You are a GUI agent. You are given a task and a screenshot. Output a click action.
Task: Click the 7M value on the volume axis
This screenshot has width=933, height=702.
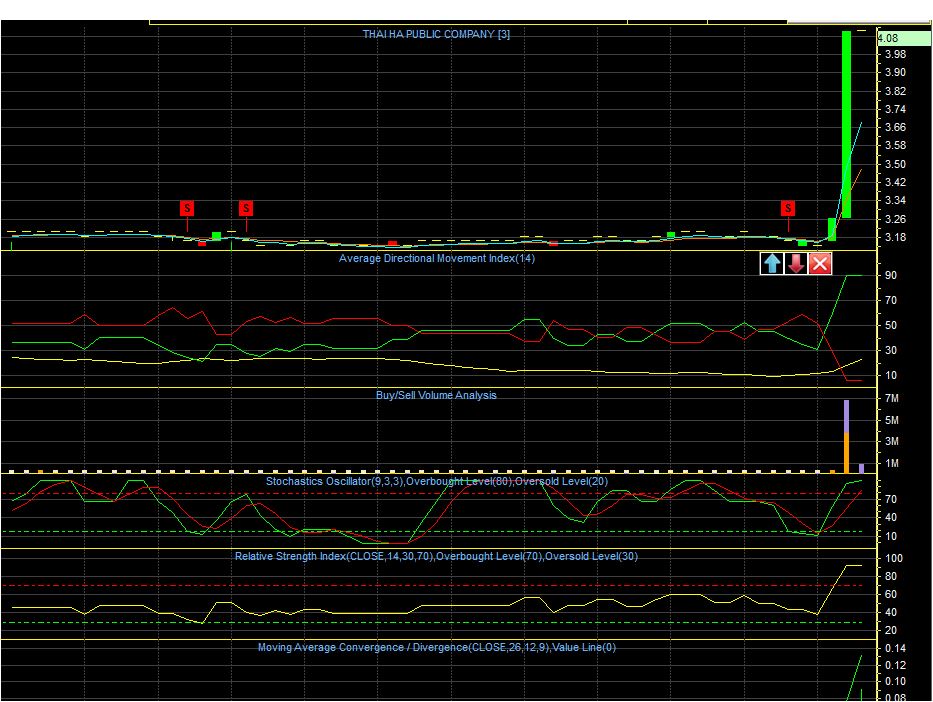click(x=891, y=399)
